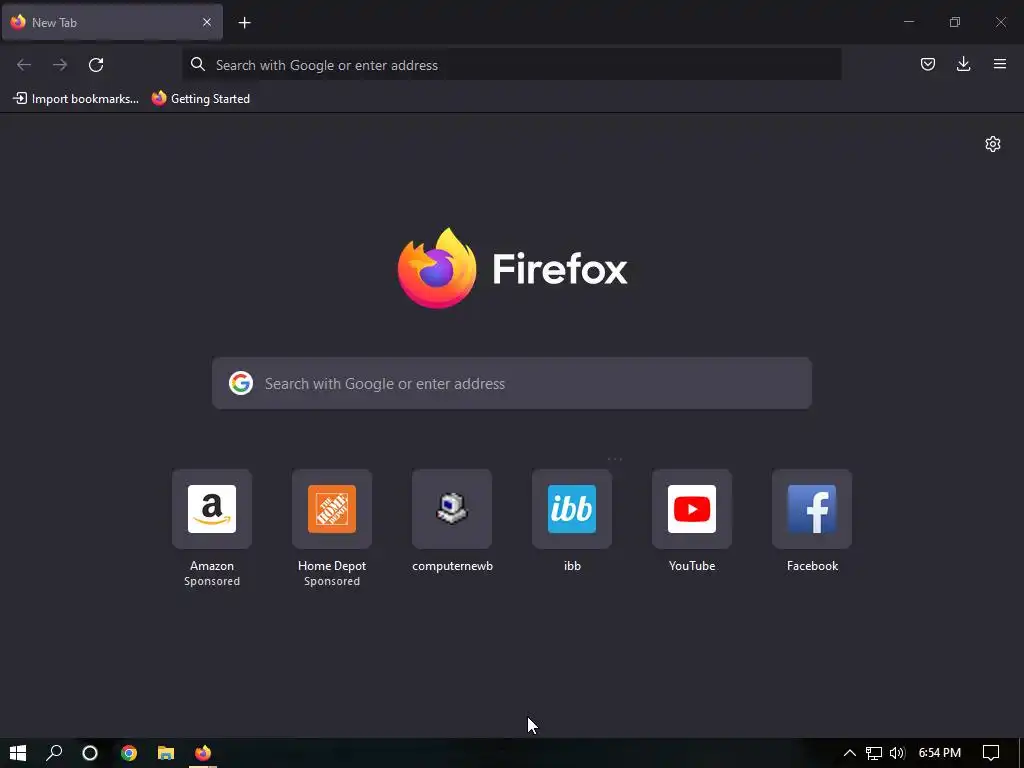This screenshot has width=1024, height=768.
Task: Reload the current page
Action: click(x=96, y=65)
